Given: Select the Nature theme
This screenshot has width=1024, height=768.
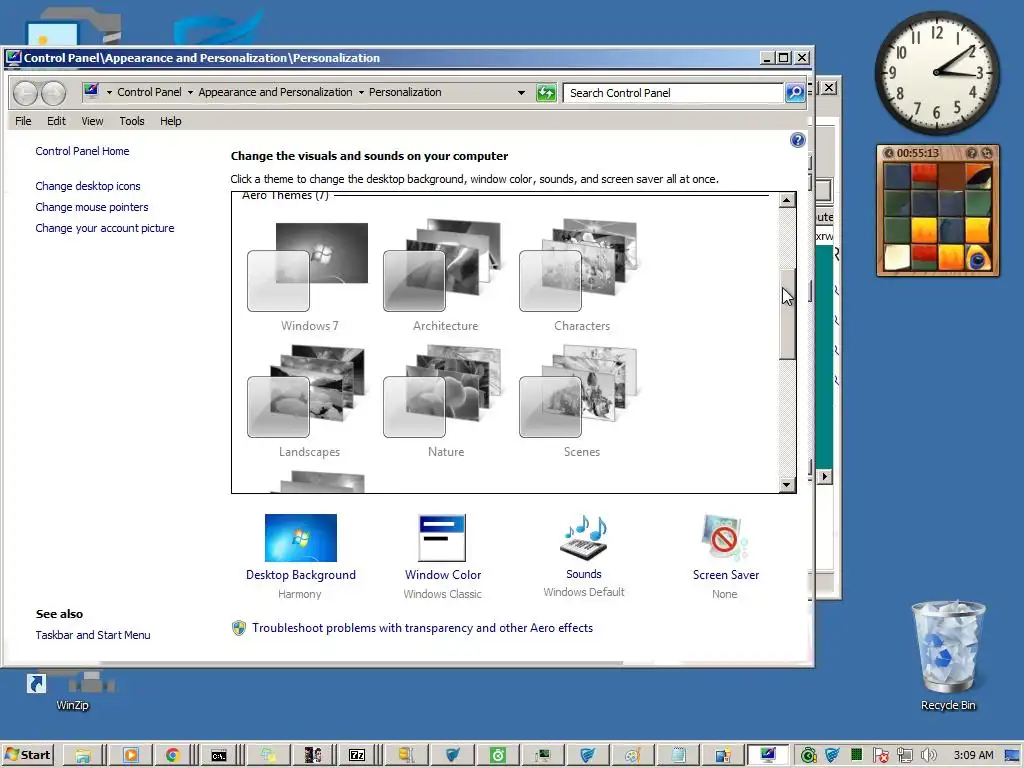Looking at the screenshot, I should (x=444, y=401).
